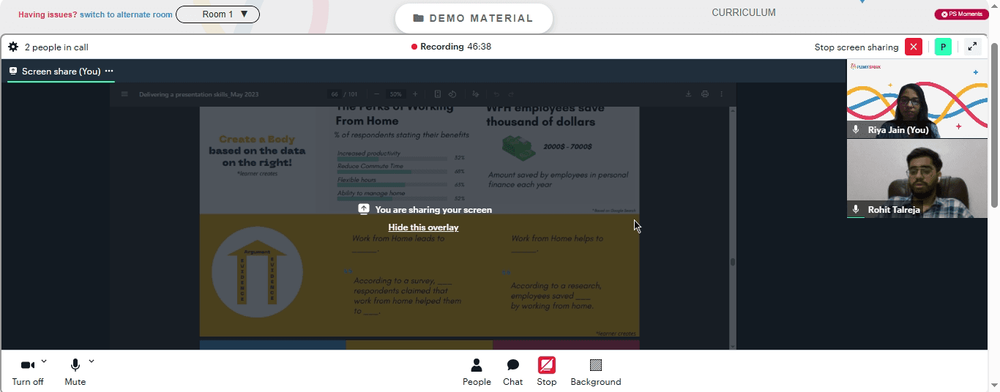The image size is (1000, 392).
Task: Expand camera options chevron
Action: (x=43, y=361)
